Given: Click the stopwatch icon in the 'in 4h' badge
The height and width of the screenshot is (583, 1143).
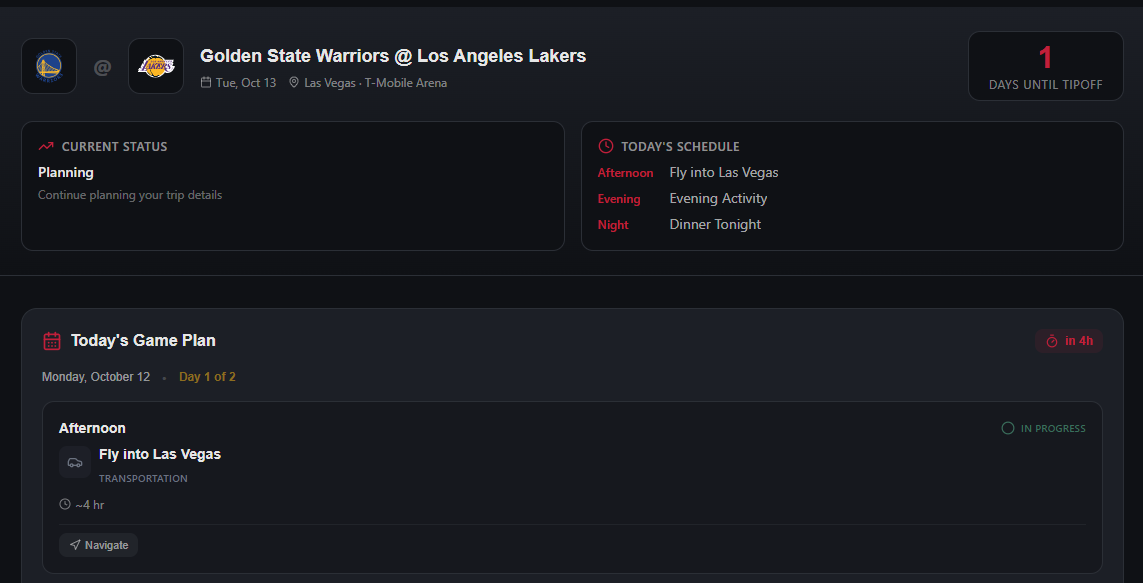Looking at the screenshot, I should 1051,341.
